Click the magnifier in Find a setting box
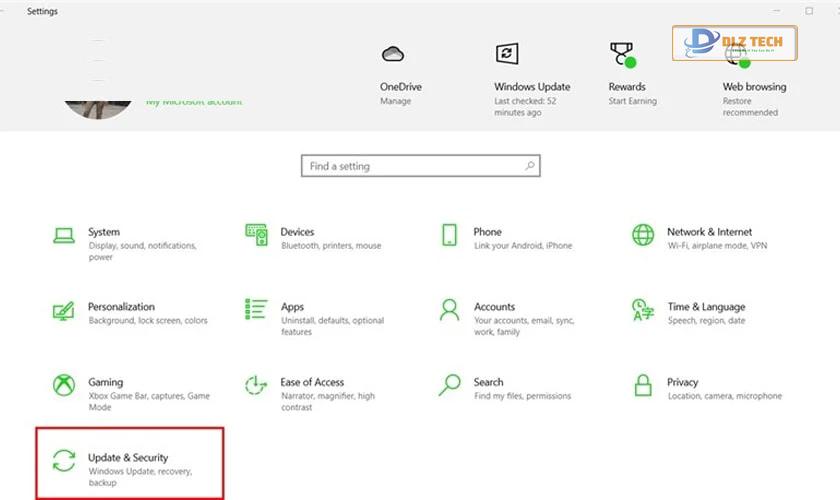The image size is (840, 500). click(x=529, y=166)
